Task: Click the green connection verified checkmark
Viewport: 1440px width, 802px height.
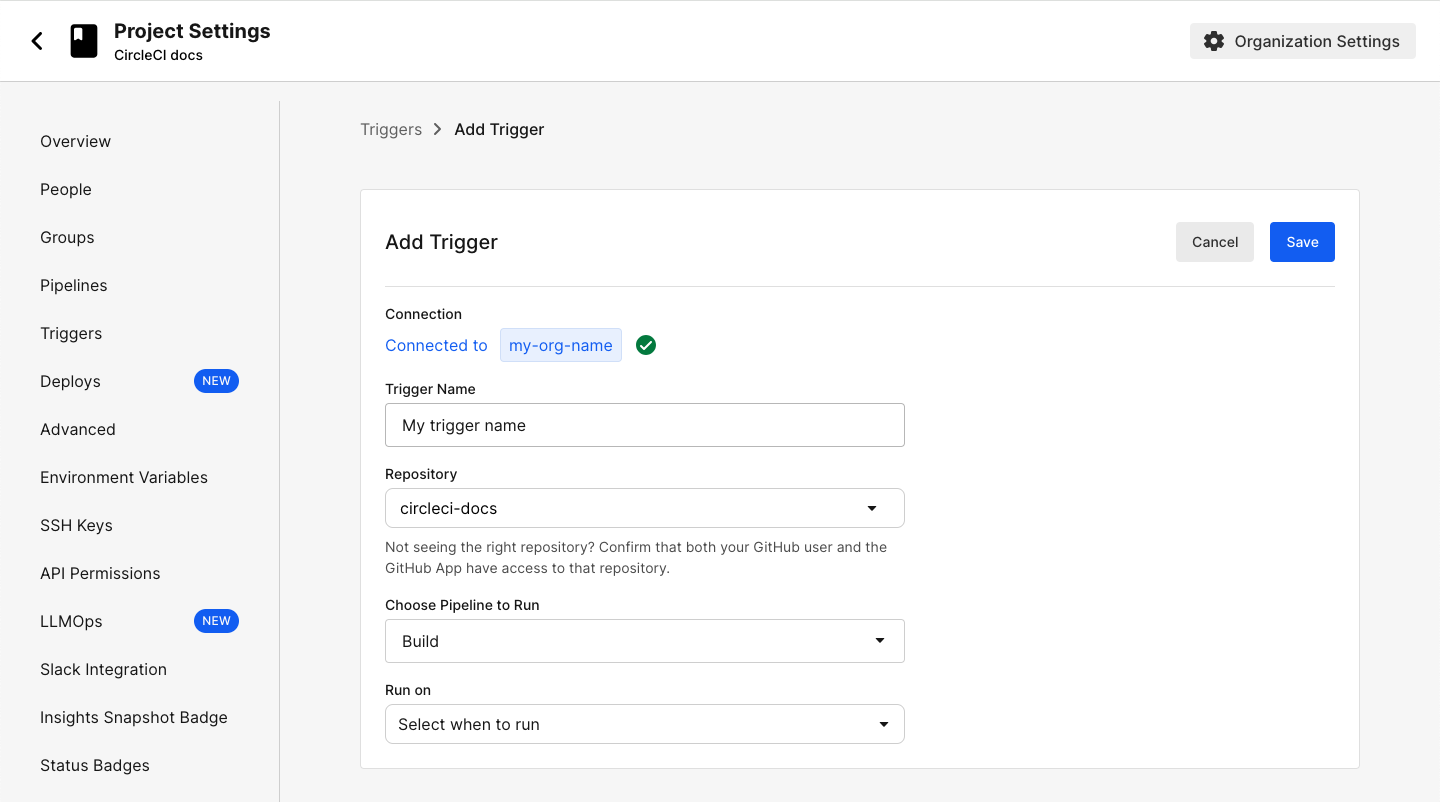Action: [646, 345]
